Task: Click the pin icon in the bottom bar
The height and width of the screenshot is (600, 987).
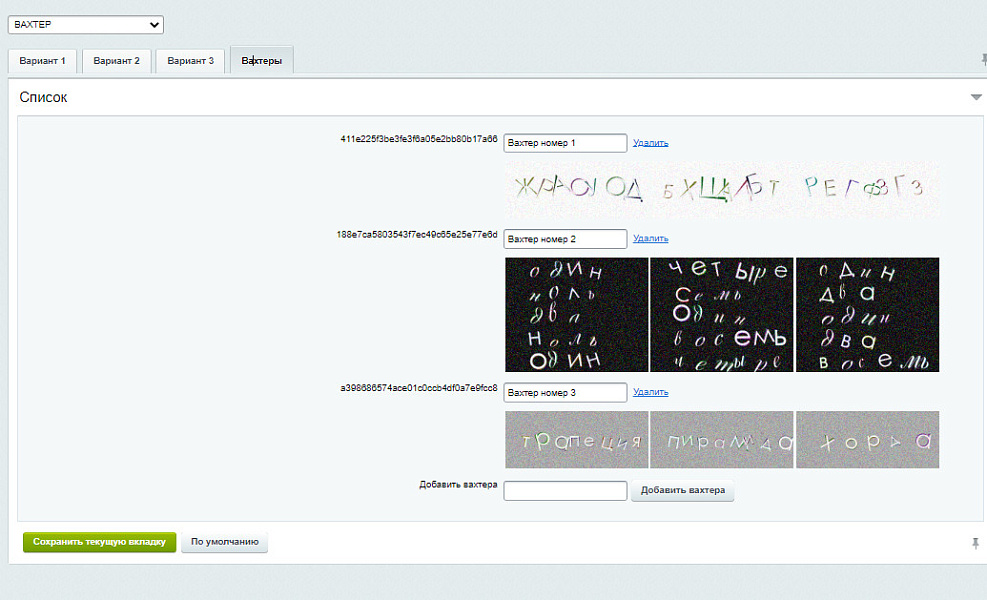Action: tap(975, 543)
